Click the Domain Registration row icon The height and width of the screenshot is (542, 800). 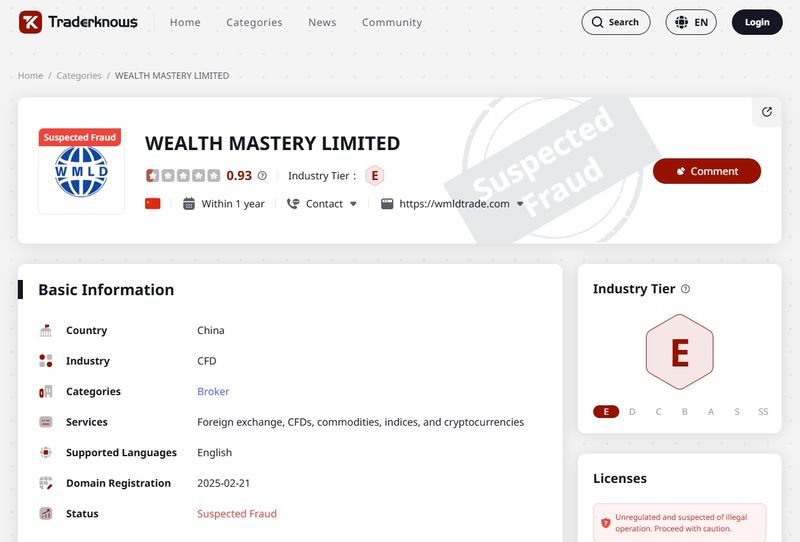(x=46, y=483)
